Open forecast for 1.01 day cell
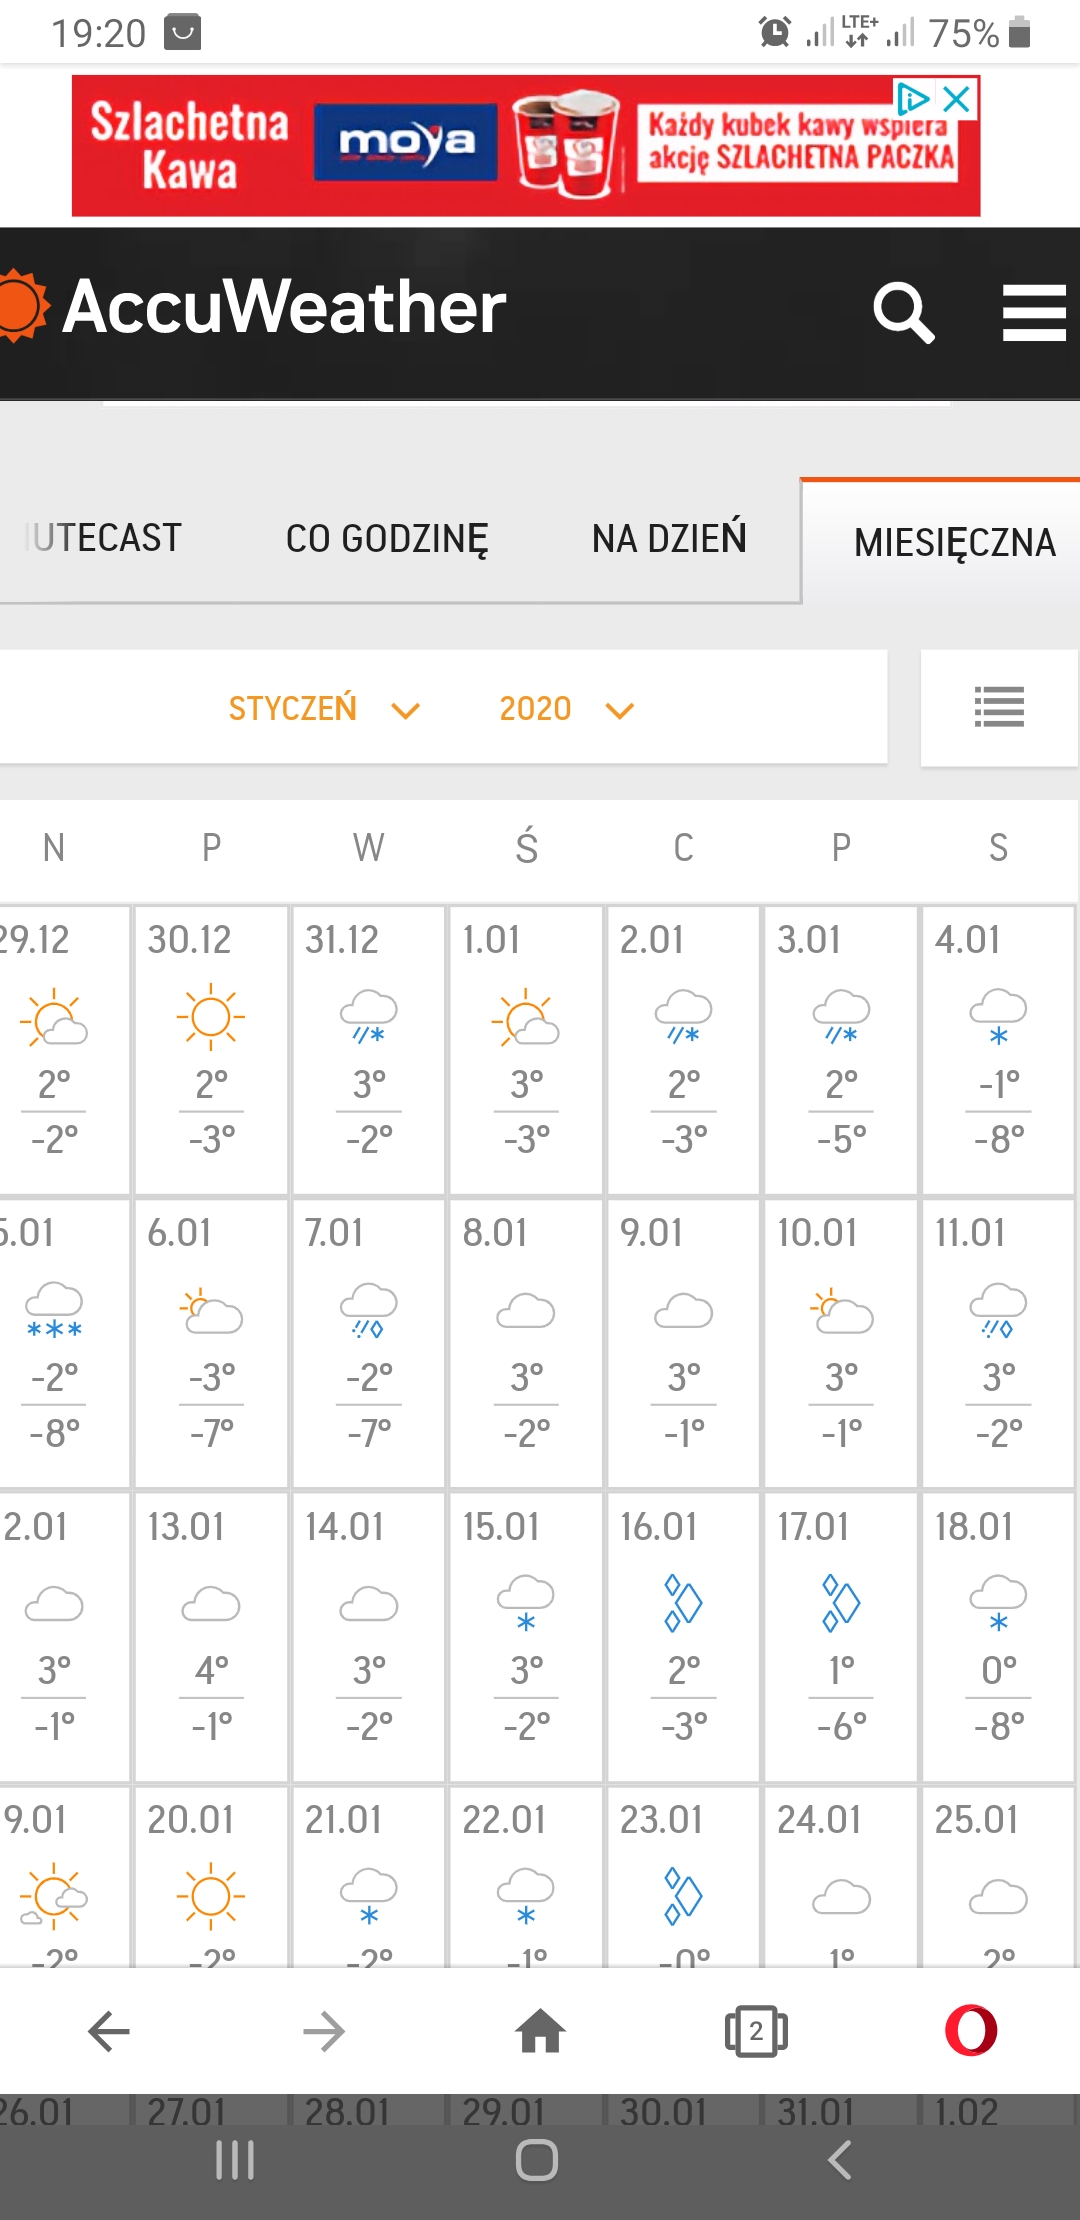This screenshot has width=1080, height=2220. coord(526,1050)
